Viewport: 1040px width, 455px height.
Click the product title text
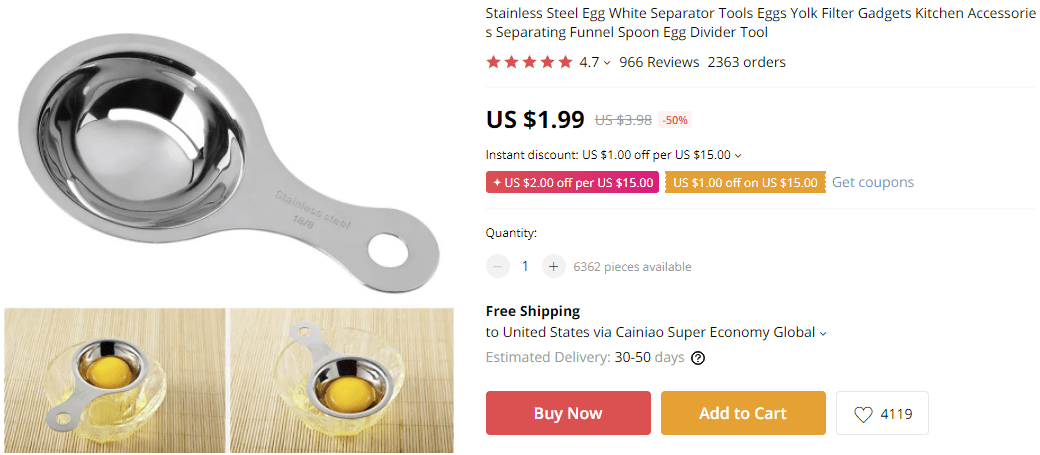(760, 23)
